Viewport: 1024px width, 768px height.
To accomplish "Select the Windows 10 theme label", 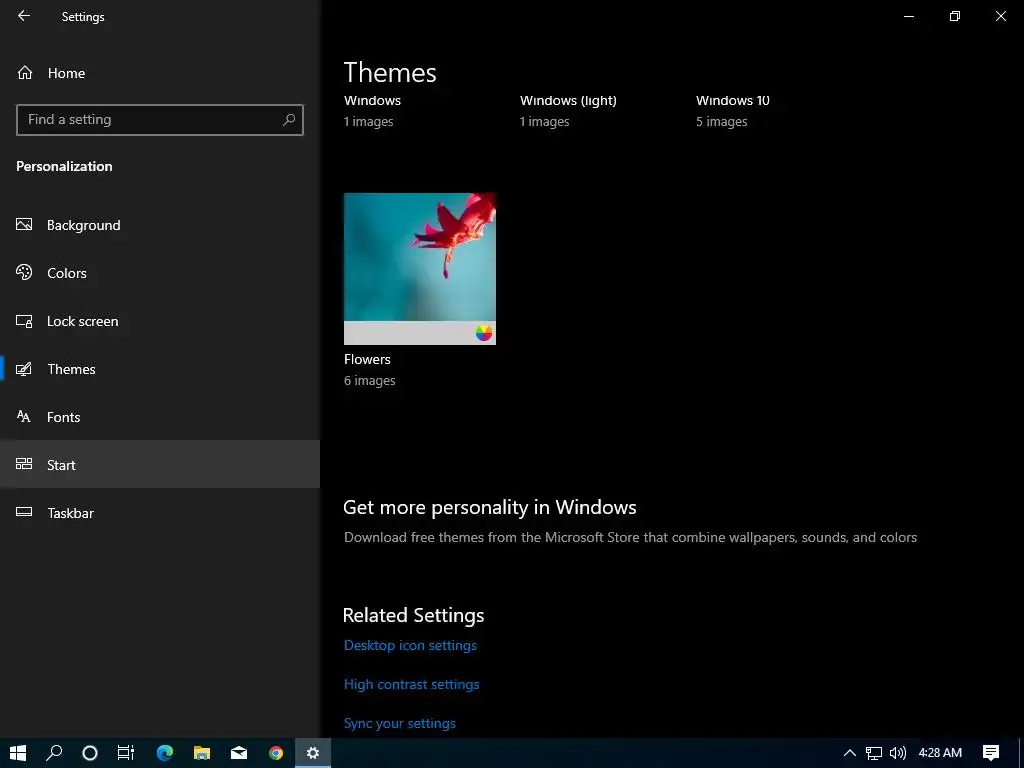I will 733,101.
